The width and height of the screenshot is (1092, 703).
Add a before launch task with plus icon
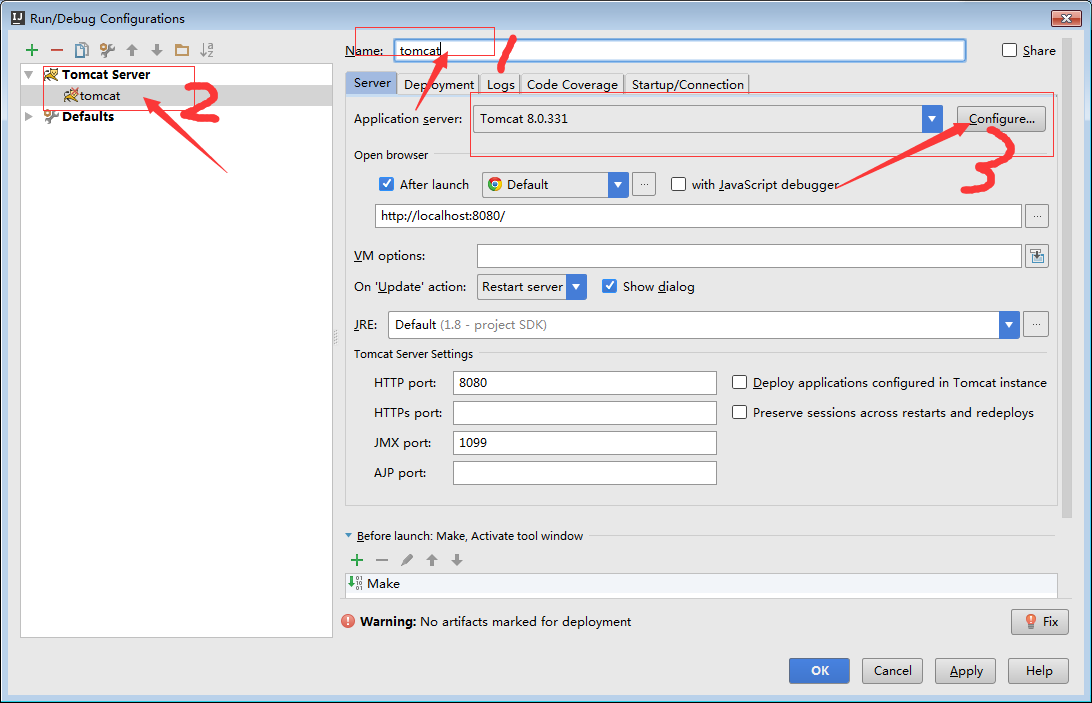(x=357, y=560)
